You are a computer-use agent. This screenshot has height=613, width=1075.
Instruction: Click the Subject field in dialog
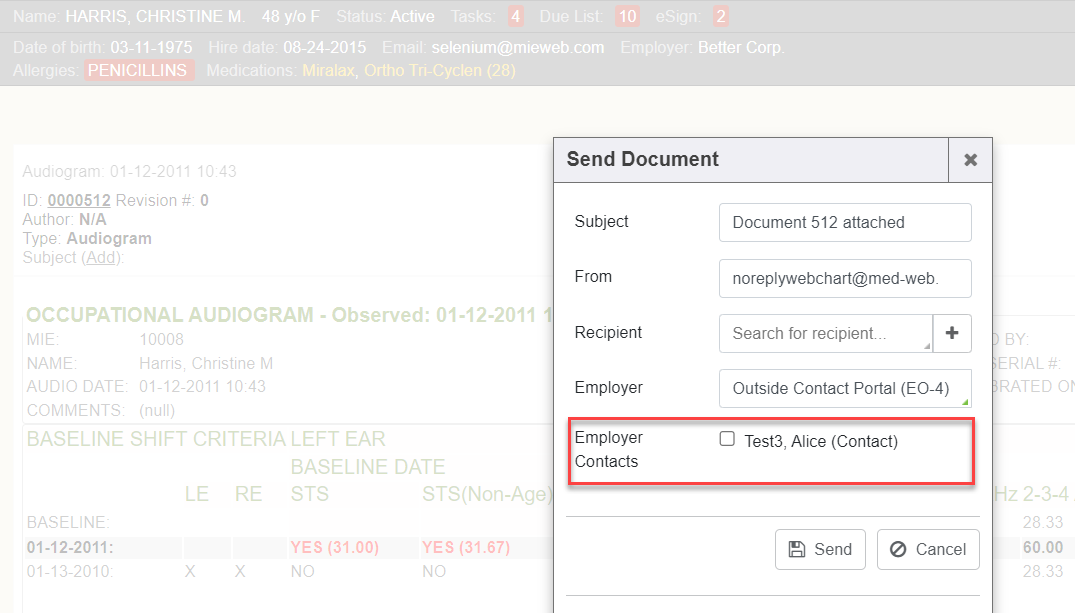point(845,222)
